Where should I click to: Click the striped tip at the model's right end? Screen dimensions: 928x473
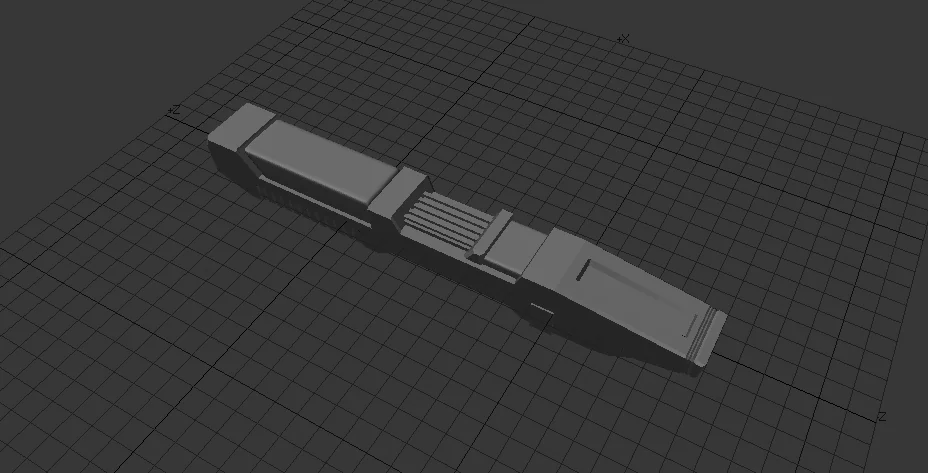[709, 333]
